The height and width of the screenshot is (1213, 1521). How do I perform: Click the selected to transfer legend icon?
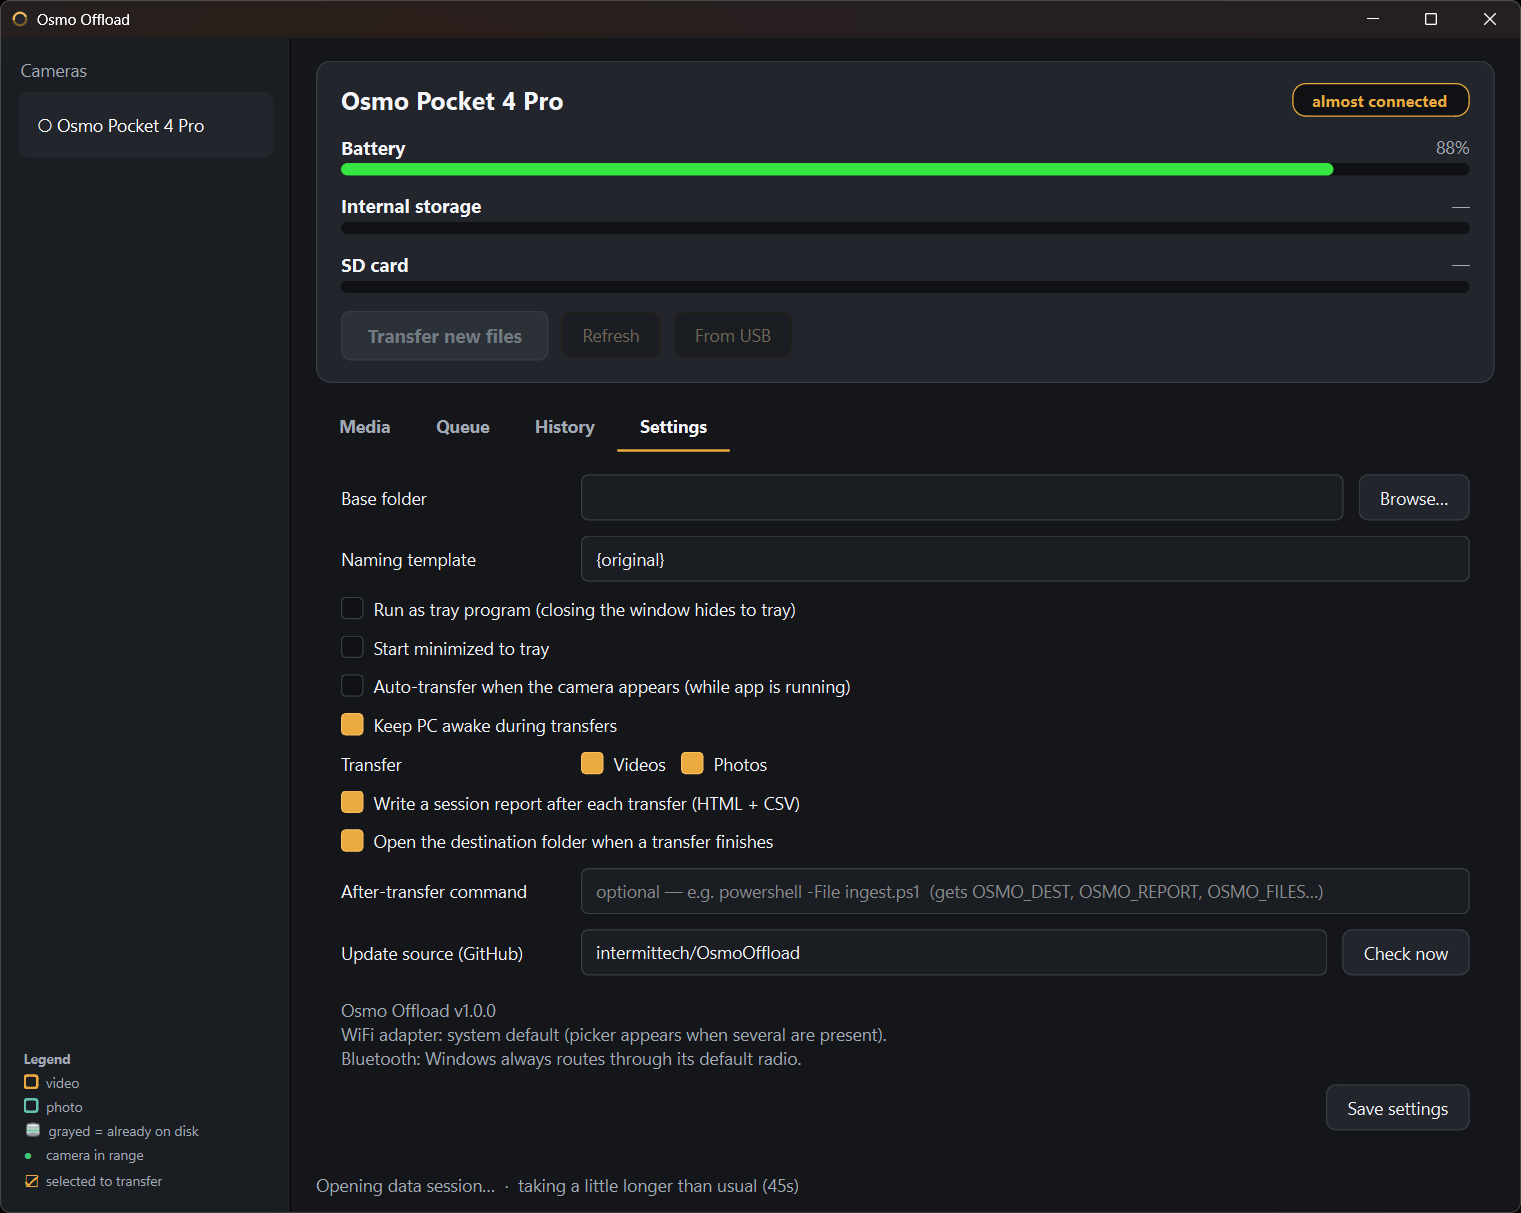(31, 1181)
